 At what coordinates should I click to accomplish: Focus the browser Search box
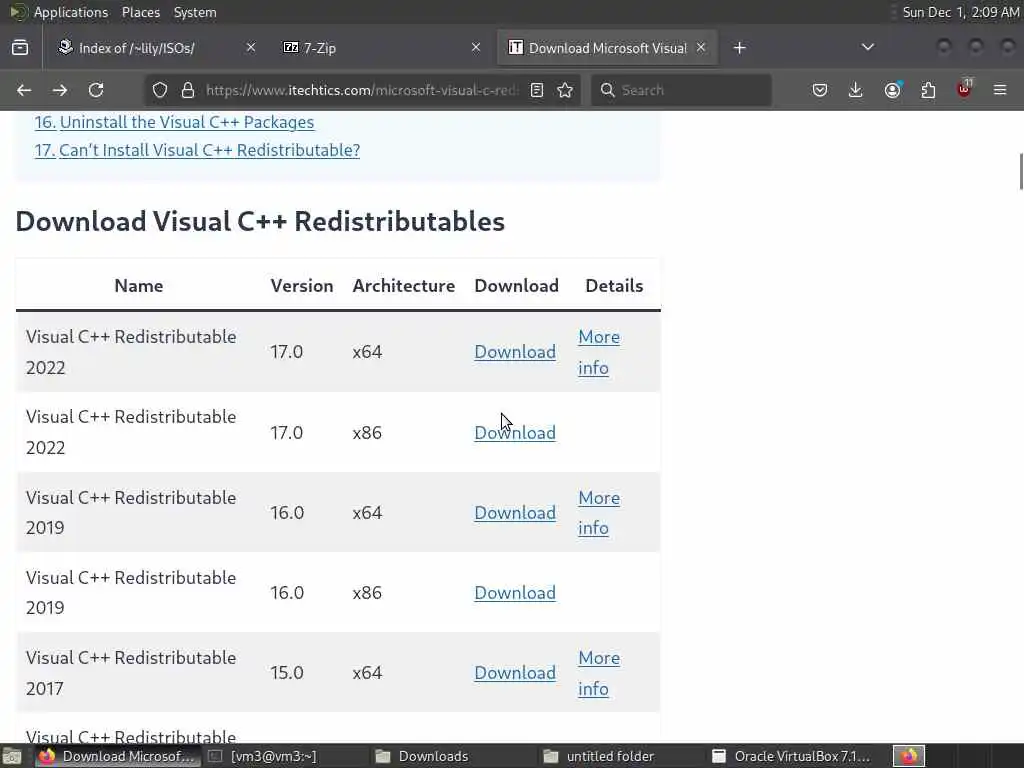[x=681, y=90]
